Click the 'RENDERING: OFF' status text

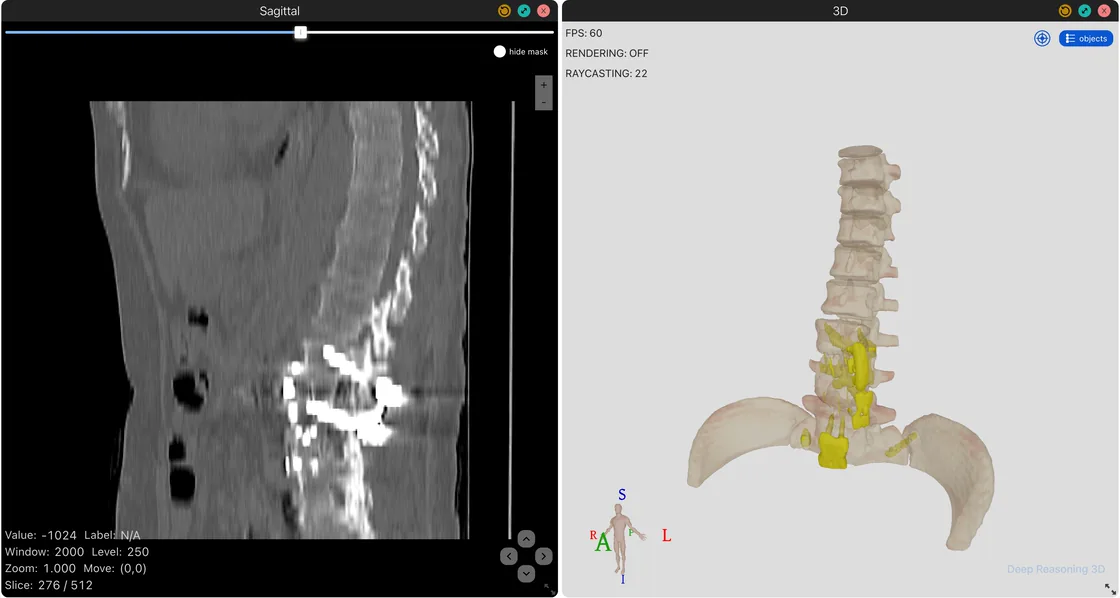tap(607, 54)
